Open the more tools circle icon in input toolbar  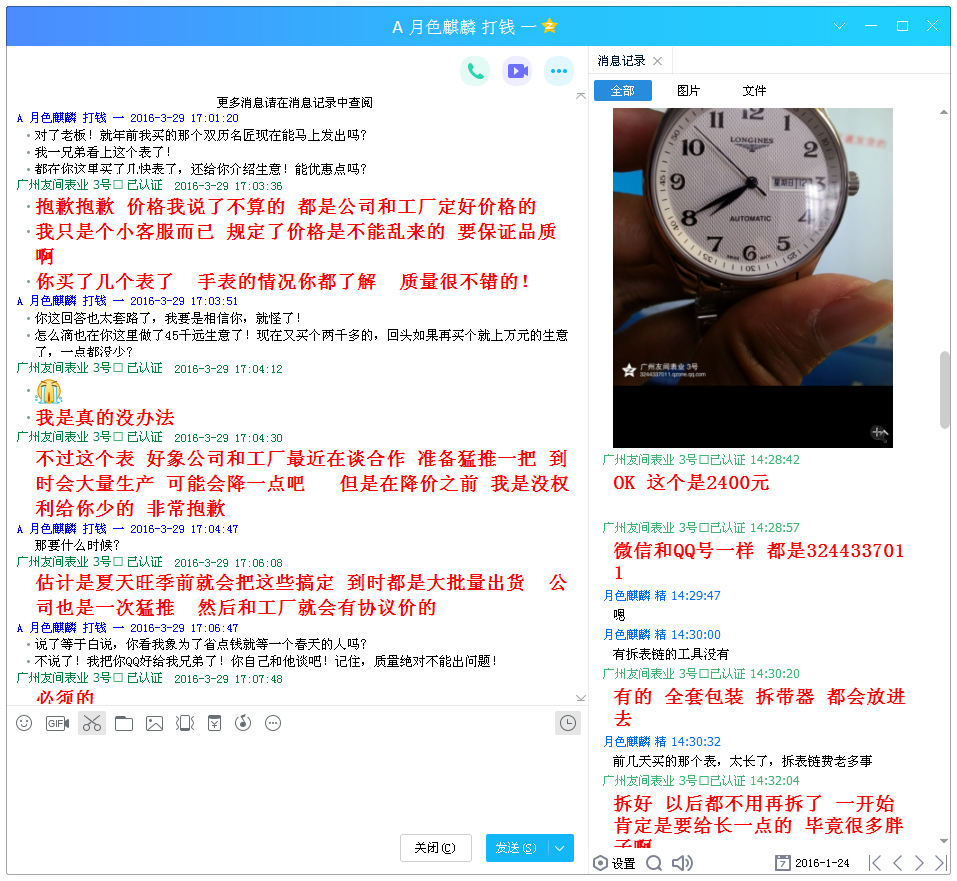(x=273, y=723)
